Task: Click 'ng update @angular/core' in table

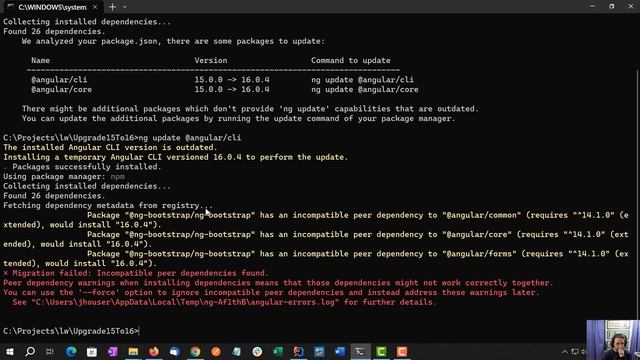Action: [364, 89]
